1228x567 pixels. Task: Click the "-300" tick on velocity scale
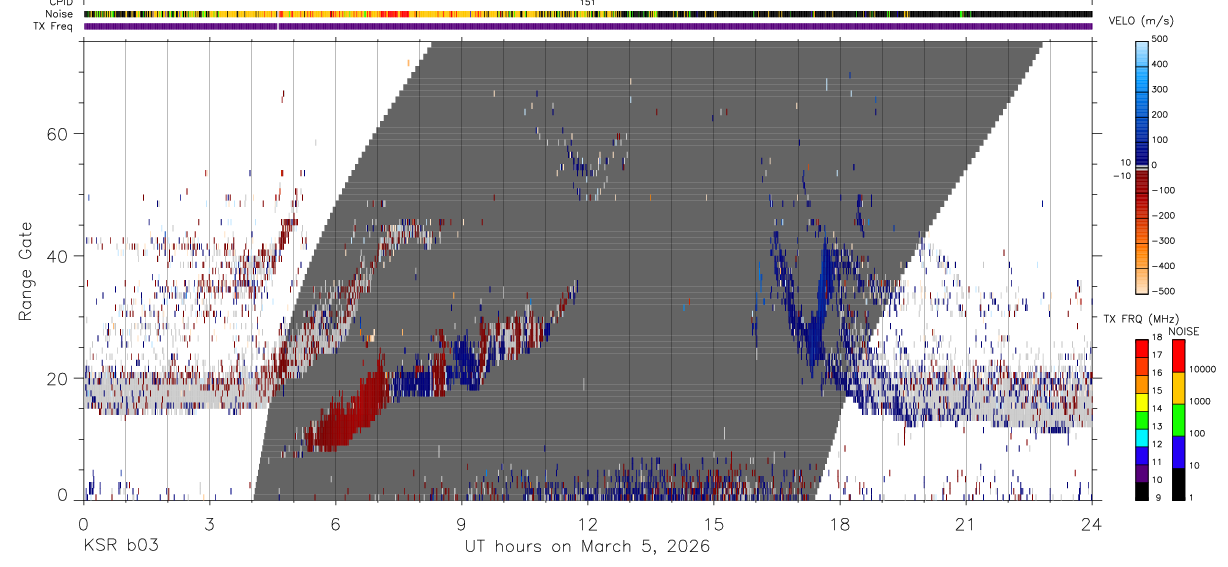coord(1162,241)
